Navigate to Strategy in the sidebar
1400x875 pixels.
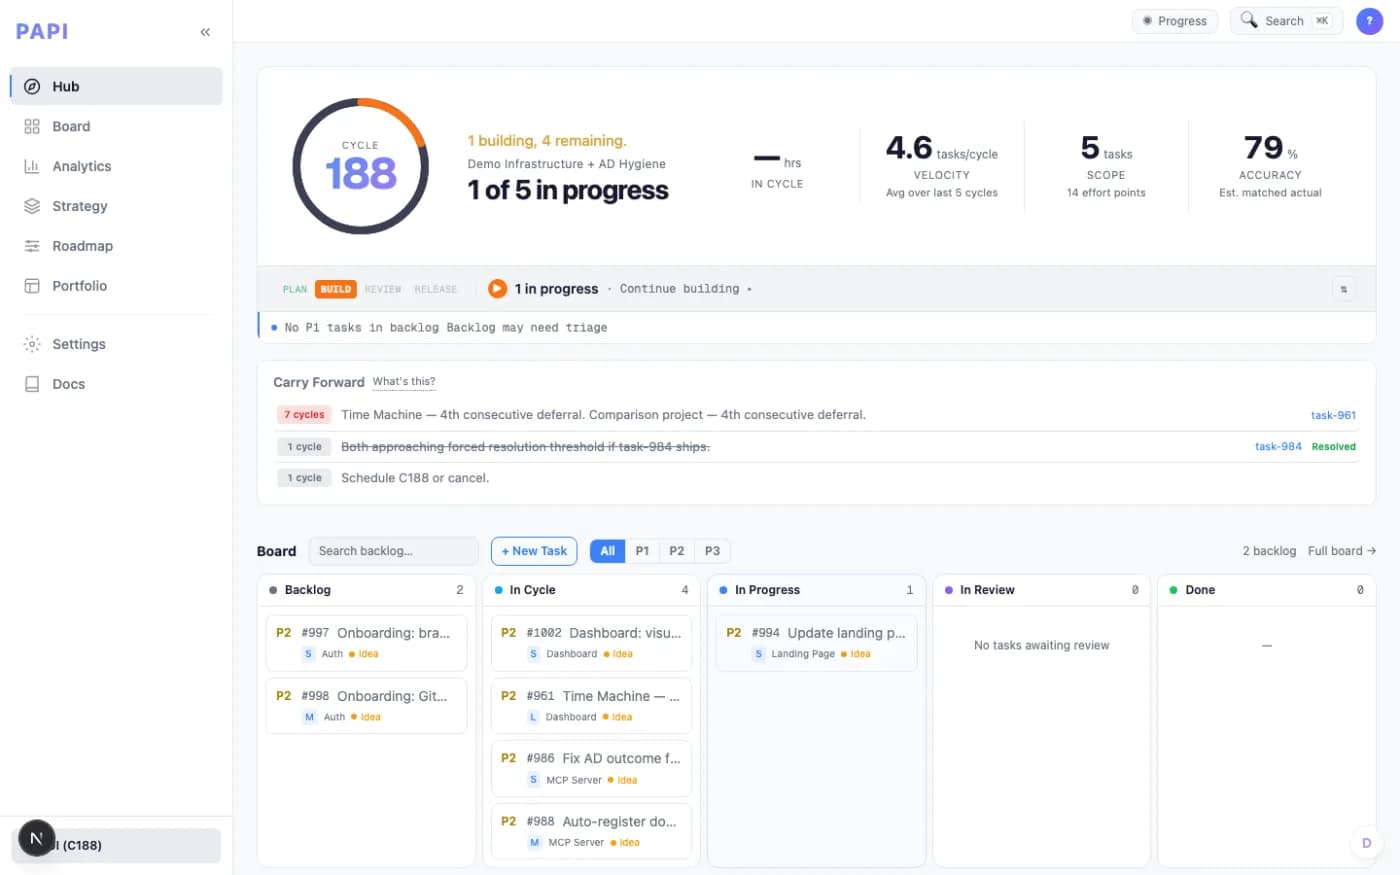(116, 206)
